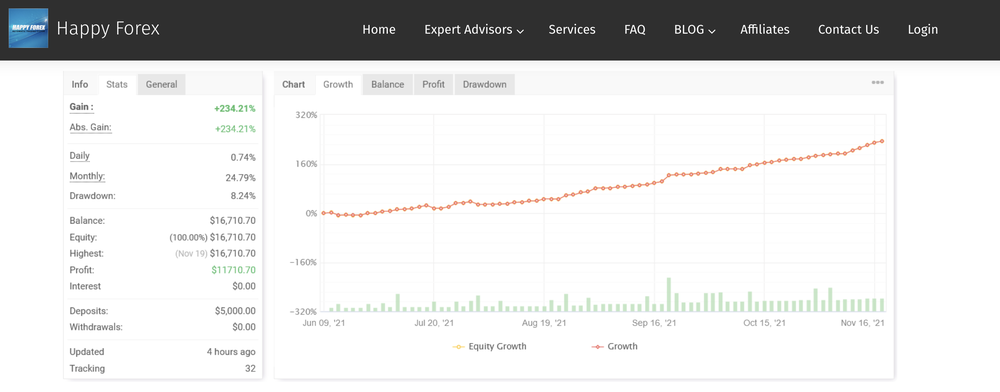
Task: Switch to the General tab
Action: click(161, 84)
